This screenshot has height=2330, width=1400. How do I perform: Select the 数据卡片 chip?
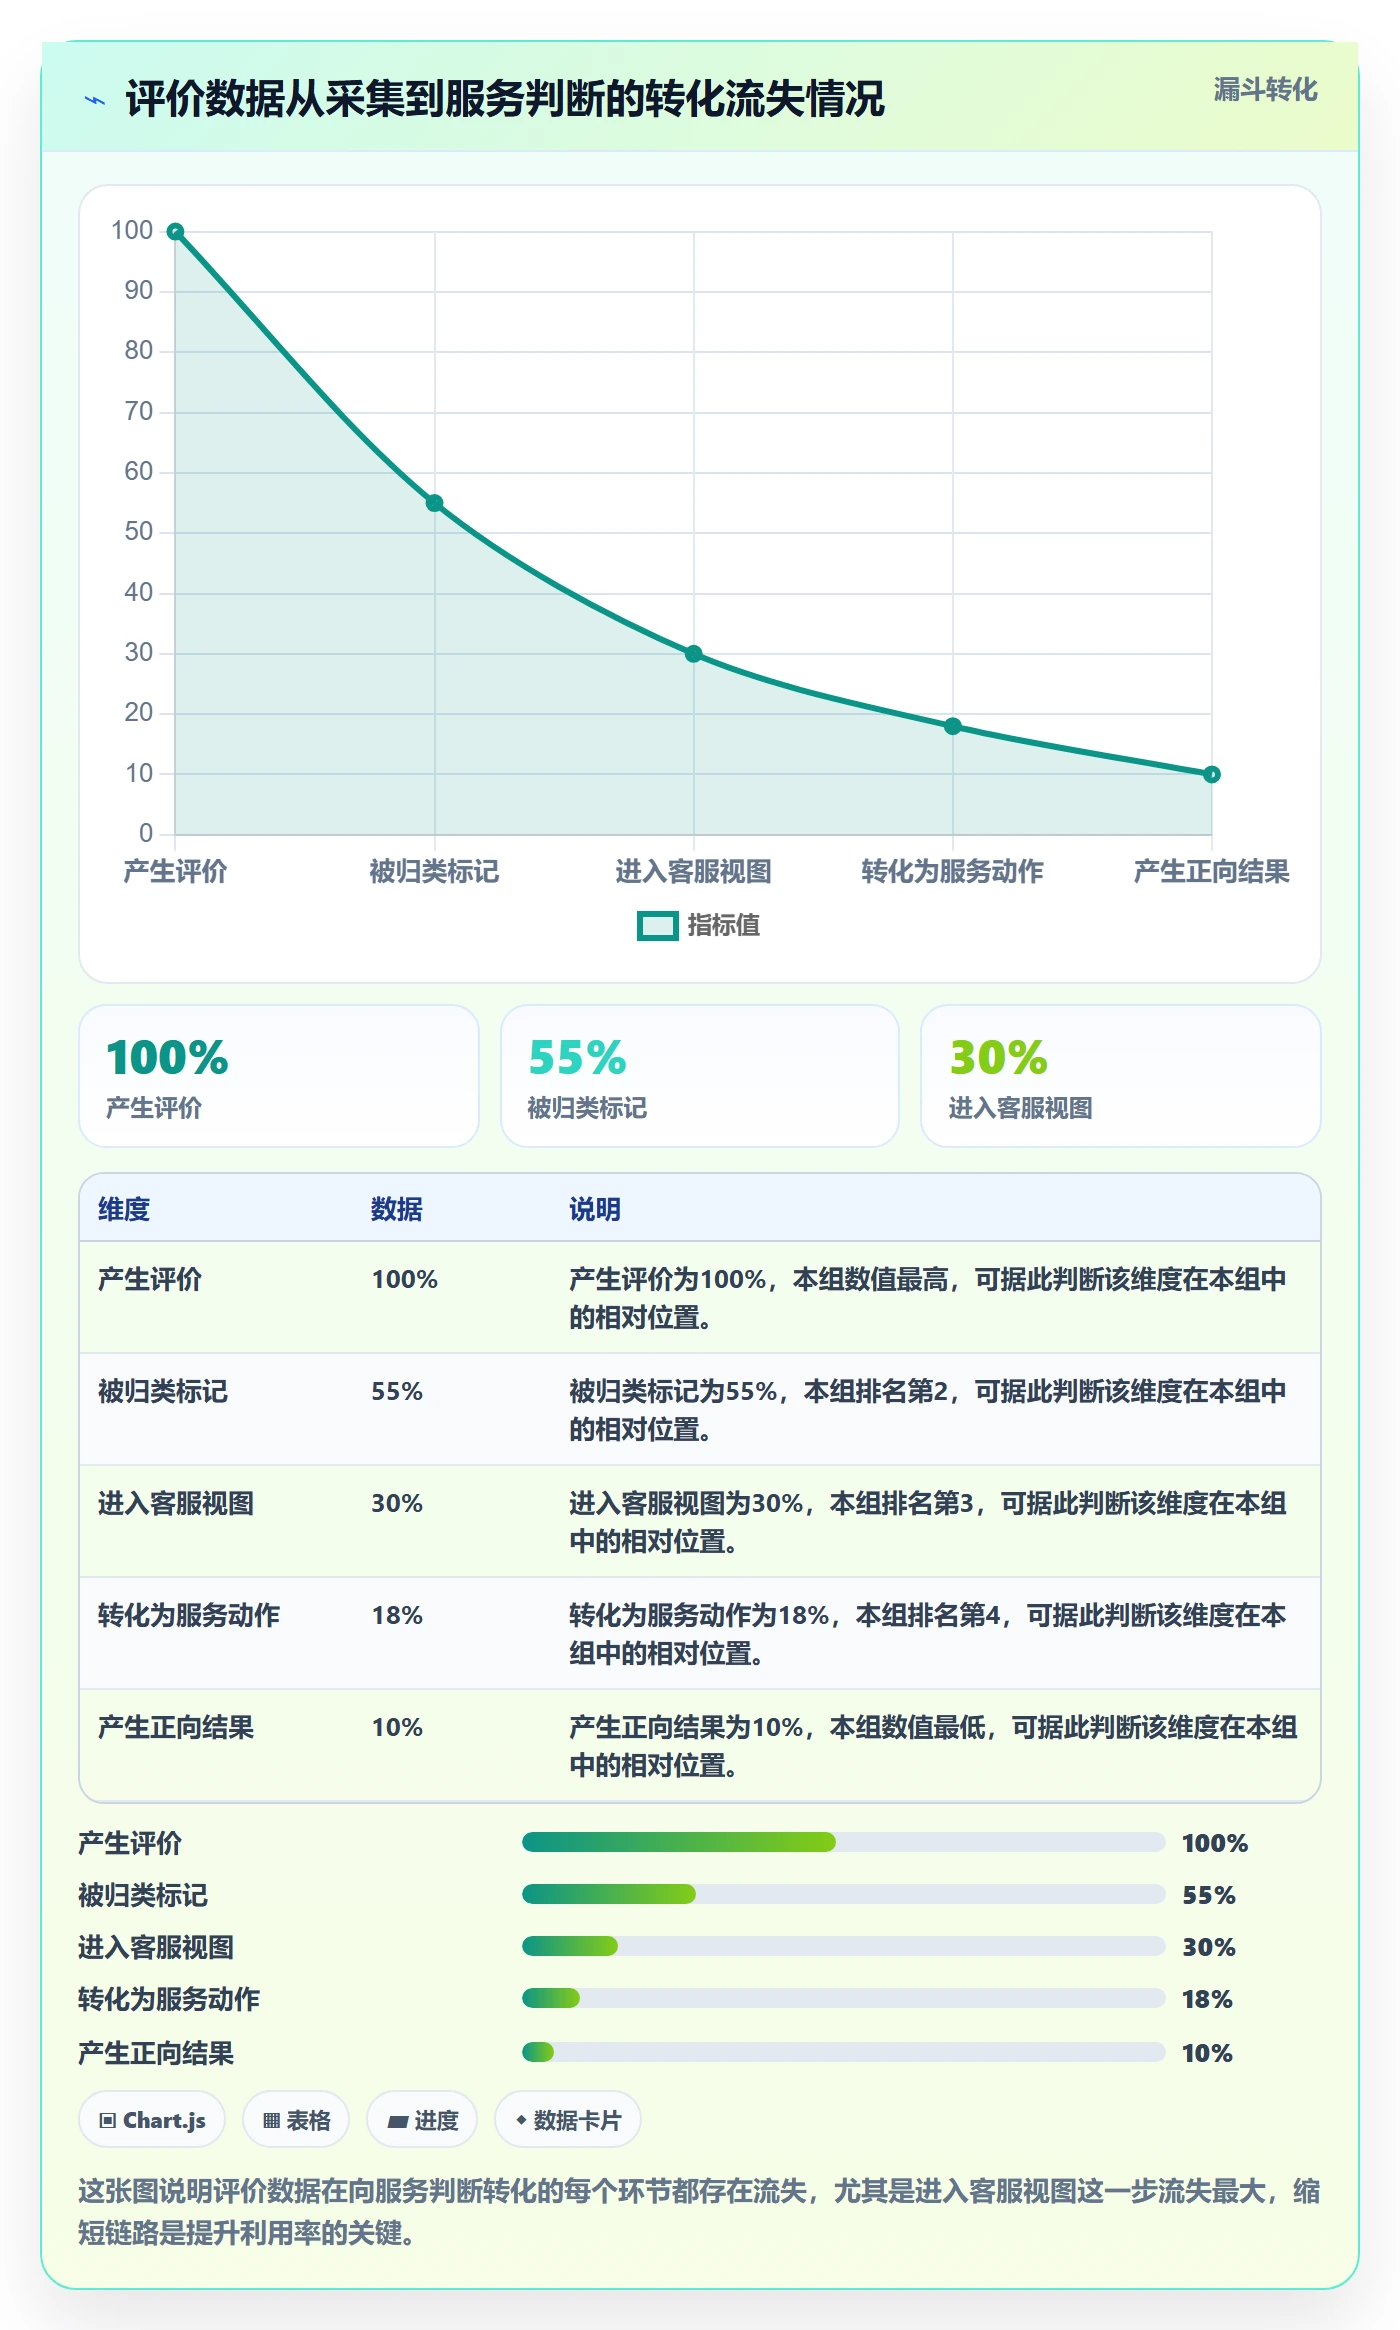(x=568, y=2120)
